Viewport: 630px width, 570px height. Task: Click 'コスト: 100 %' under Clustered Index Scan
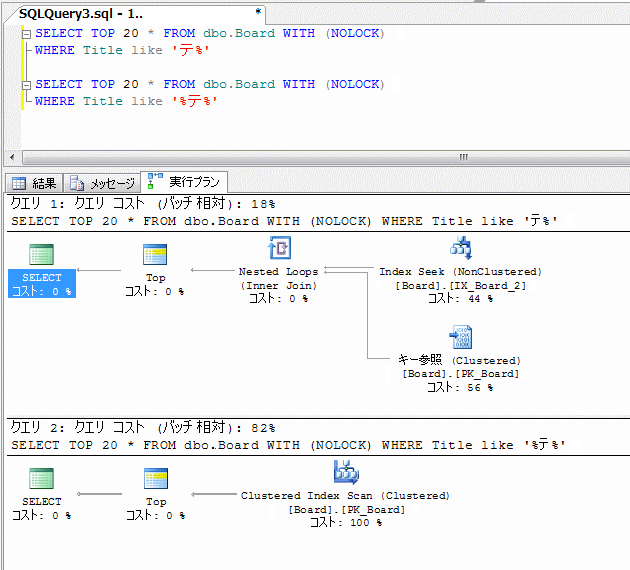point(346,522)
